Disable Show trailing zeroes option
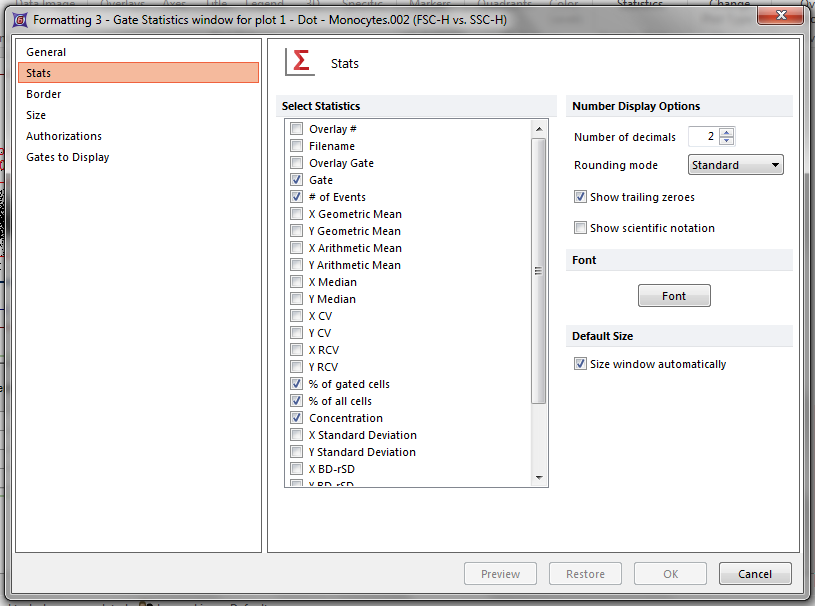This screenshot has width=815, height=606. point(580,197)
